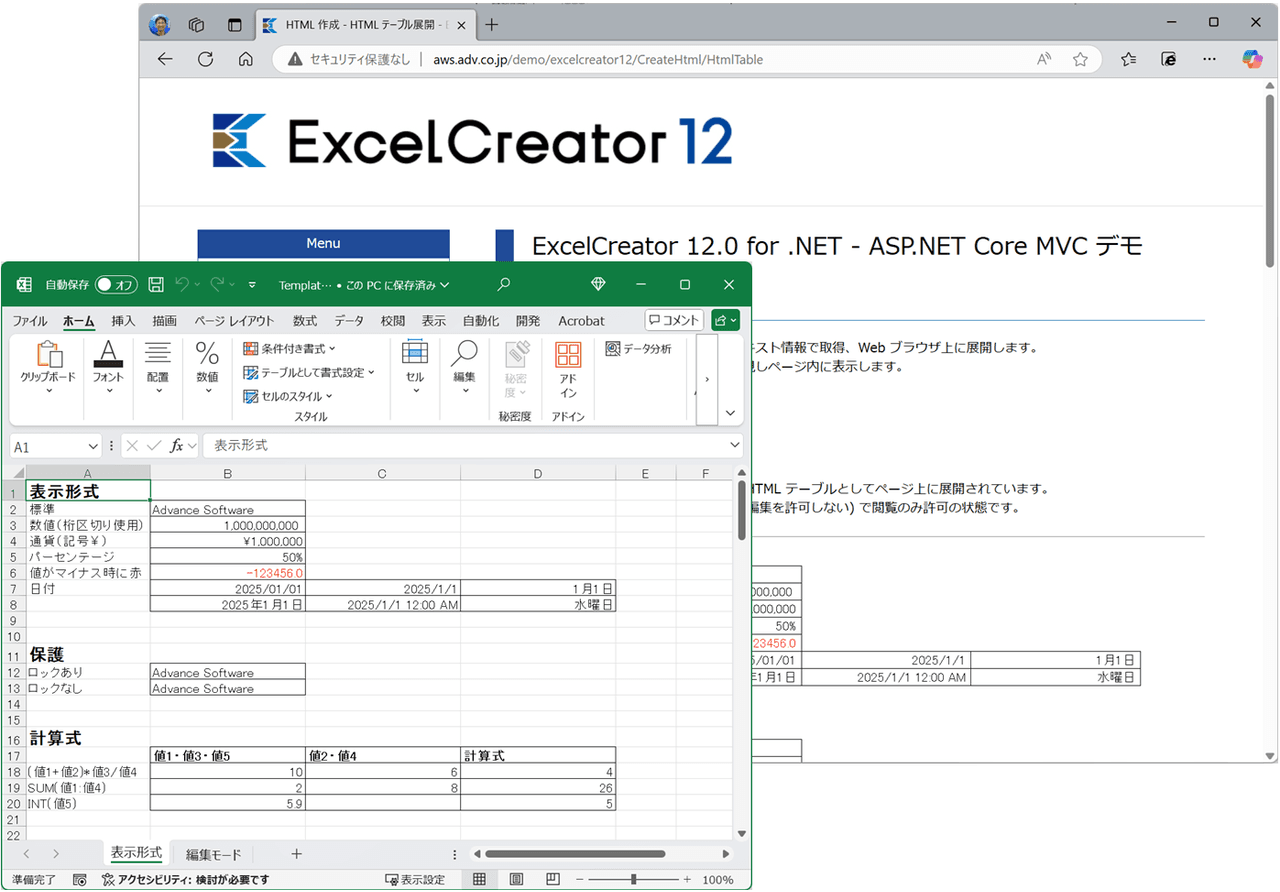Collapse the ribbon with the chevron
This screenshot has width=1280, height=892.
(x=730, y=413)
